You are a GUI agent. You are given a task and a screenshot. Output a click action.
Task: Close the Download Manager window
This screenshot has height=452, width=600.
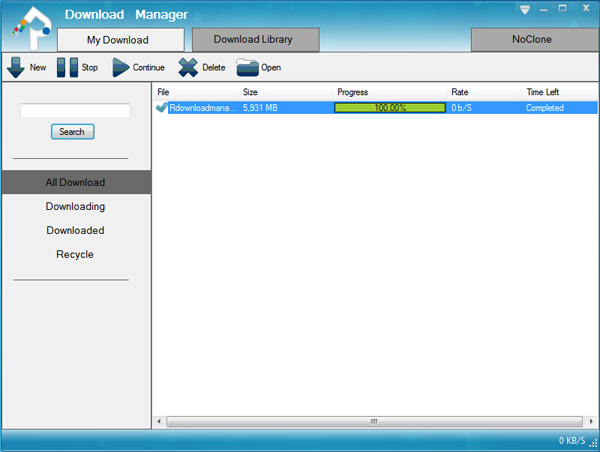tap(586, 8)
